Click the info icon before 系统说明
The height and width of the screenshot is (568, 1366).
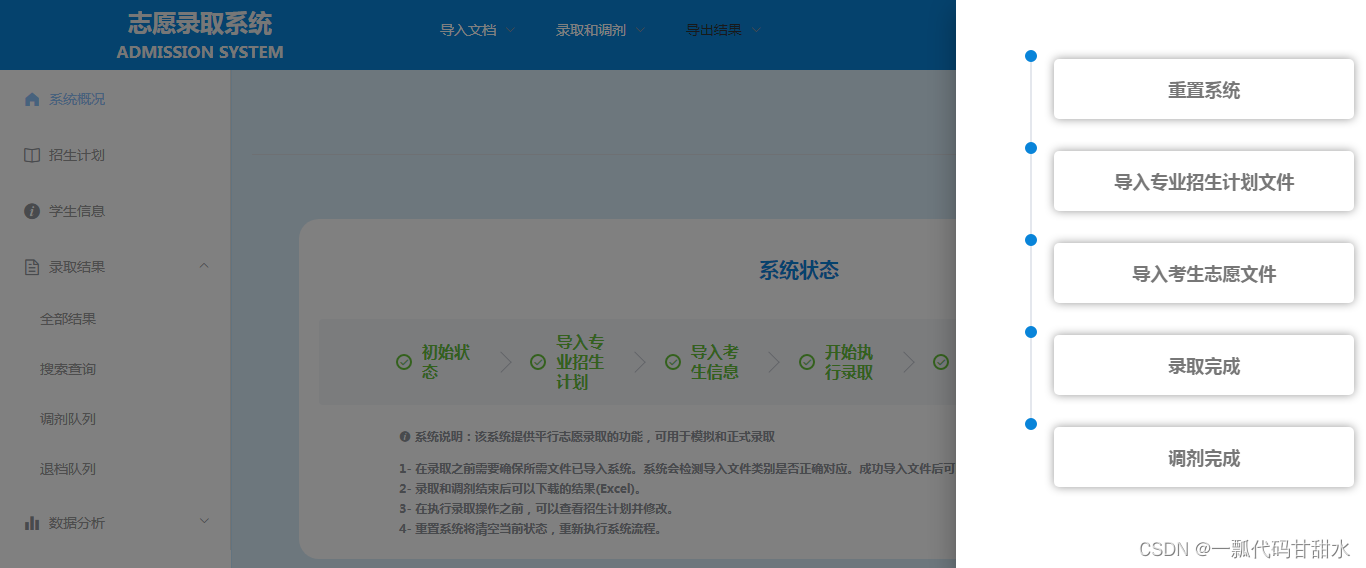pyautogui.click(x=405, y=437)
